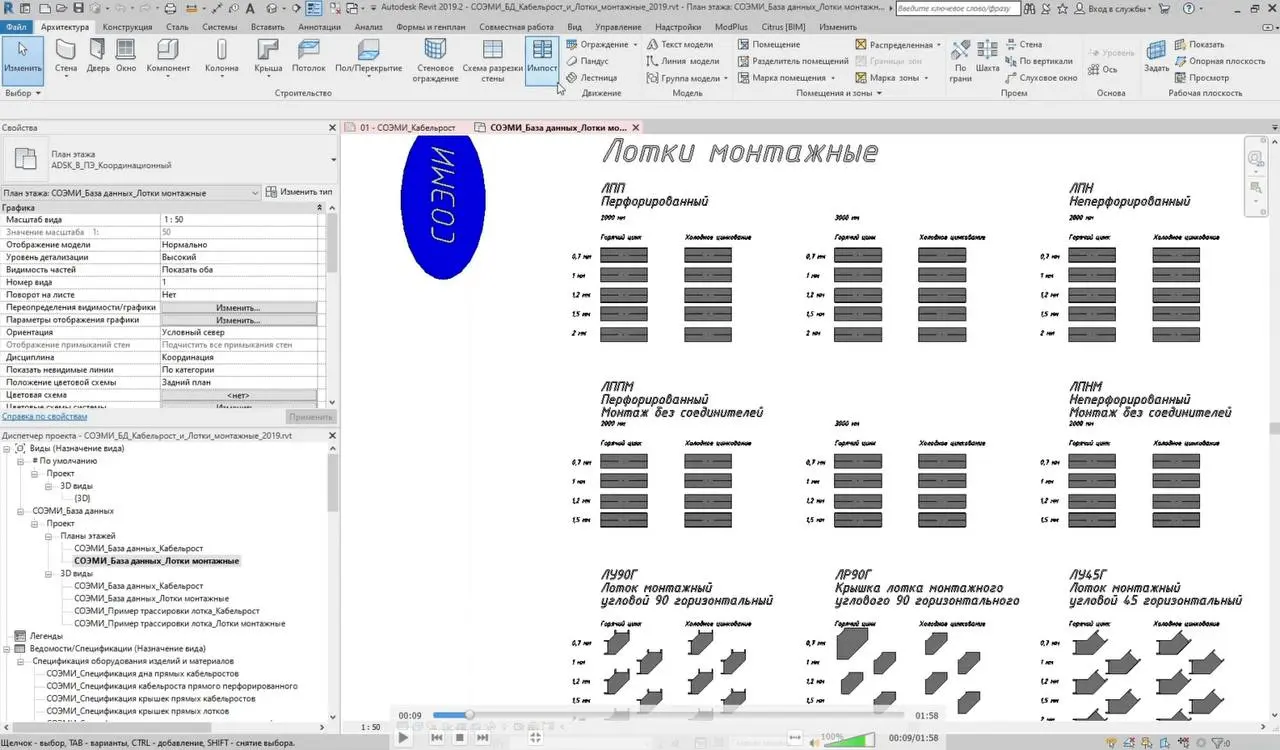The width and height of the screenshot is (1280, 750).
Task: Open the Группа модели dropdown
Action: click(726, 77)
